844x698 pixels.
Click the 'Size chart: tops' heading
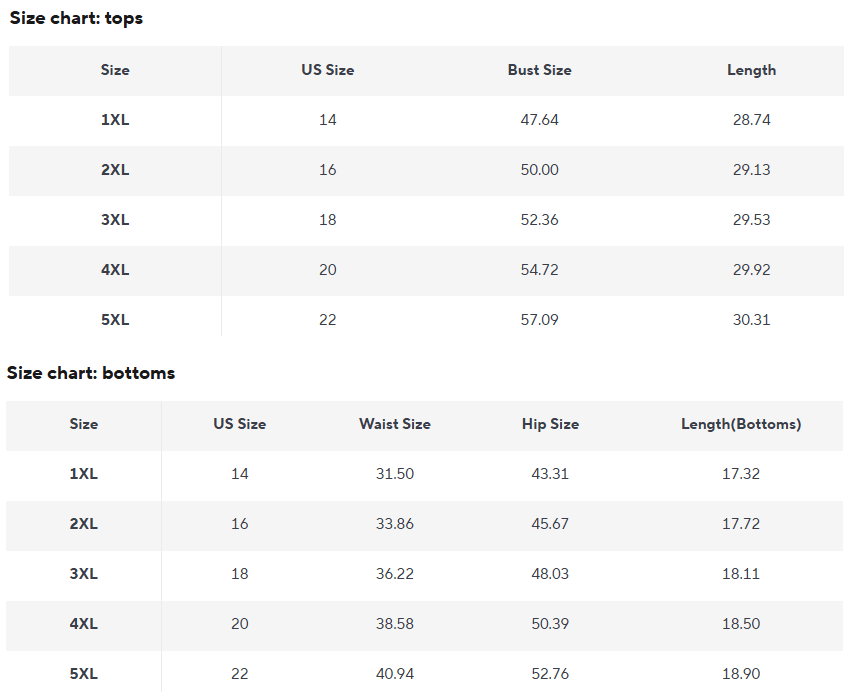pyautogui.click(x=76, y=18)
